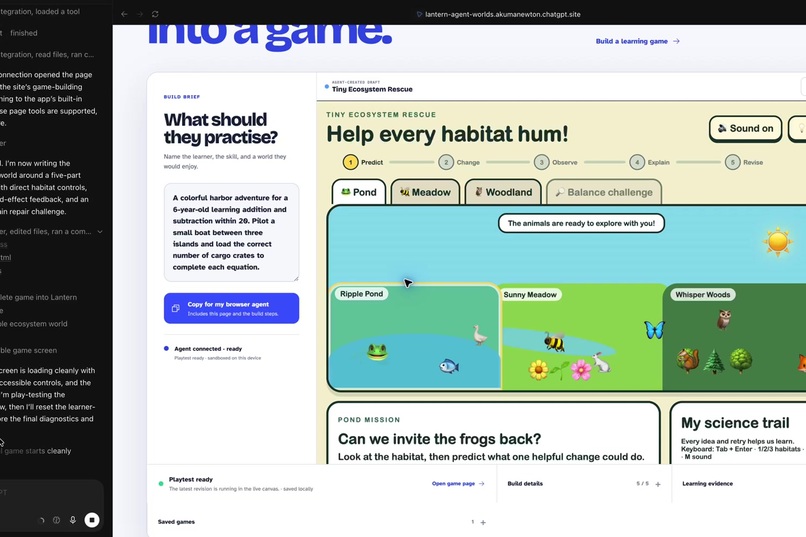Click the chat prompt input area

(49, 493)
